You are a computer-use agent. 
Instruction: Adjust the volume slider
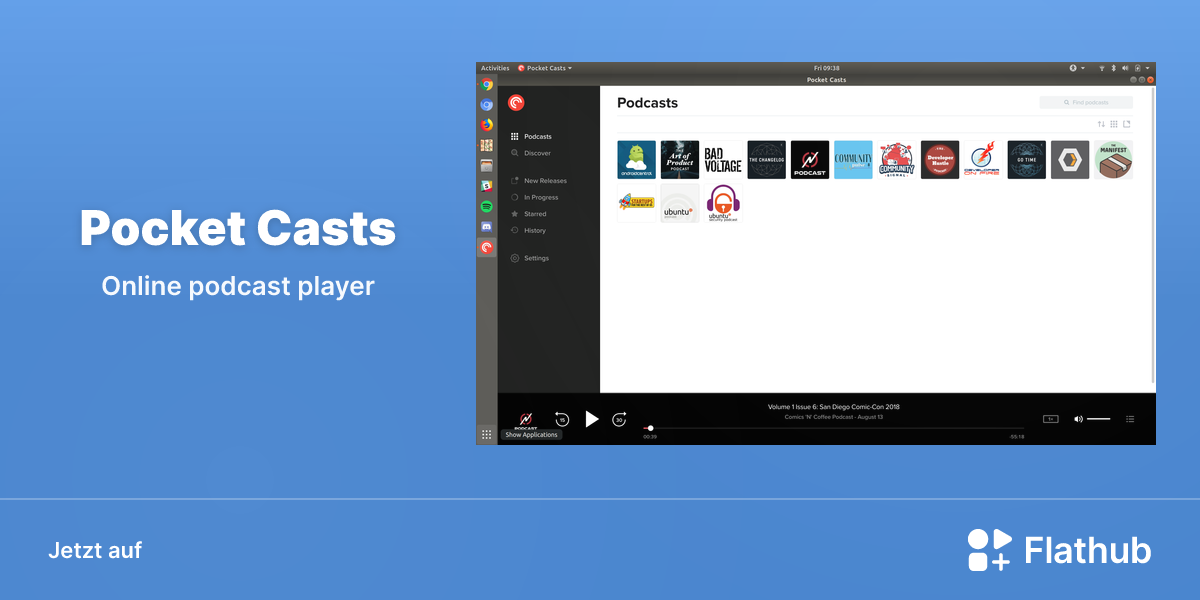click(1099, 419)
